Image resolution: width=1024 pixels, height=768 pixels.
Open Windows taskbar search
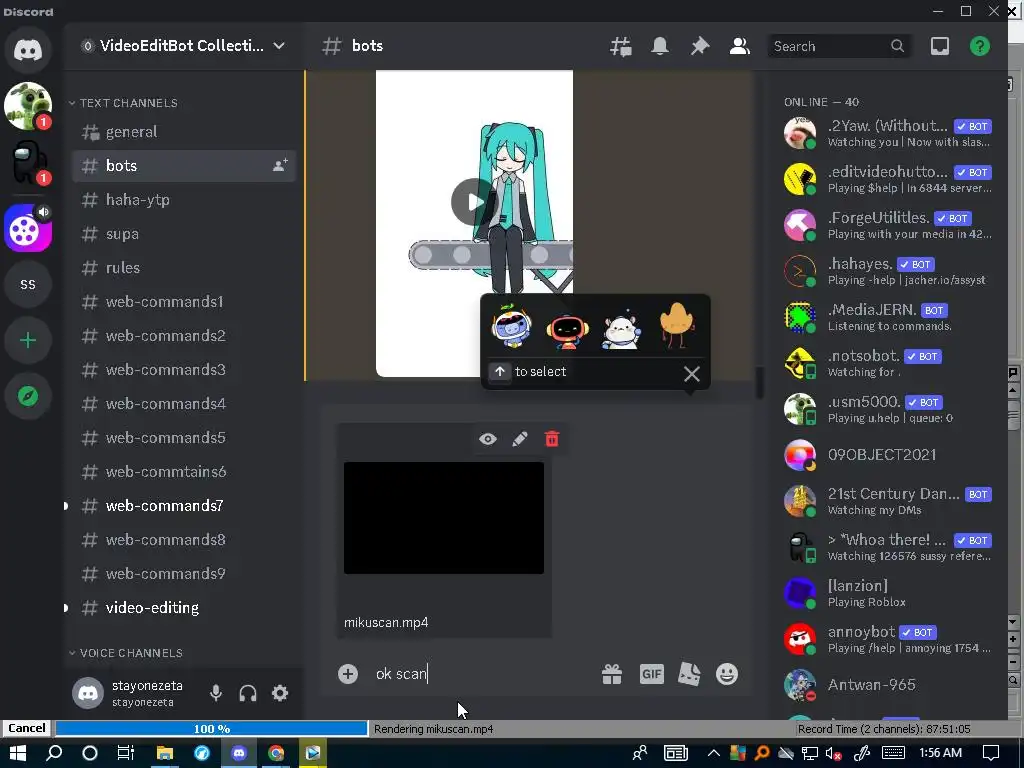tap(54, 753)
